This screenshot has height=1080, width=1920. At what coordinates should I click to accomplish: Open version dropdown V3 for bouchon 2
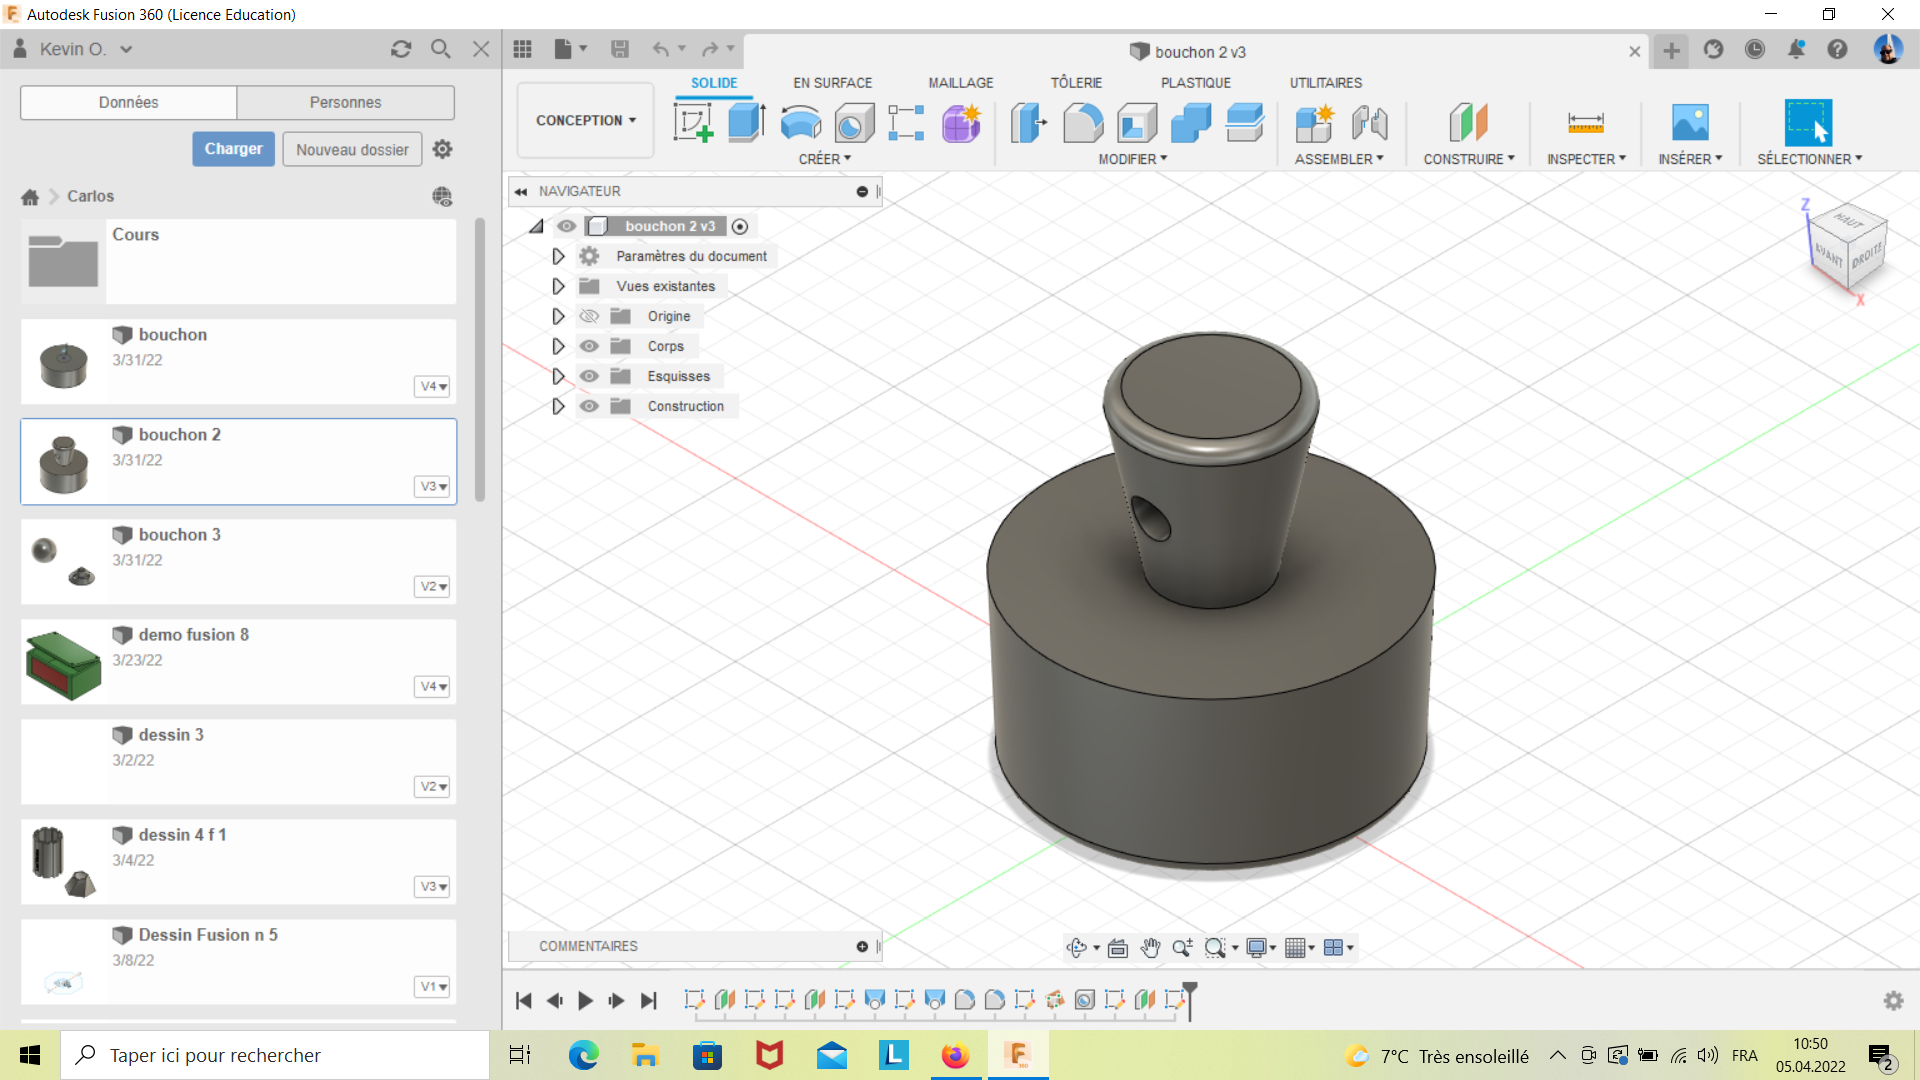433,486
